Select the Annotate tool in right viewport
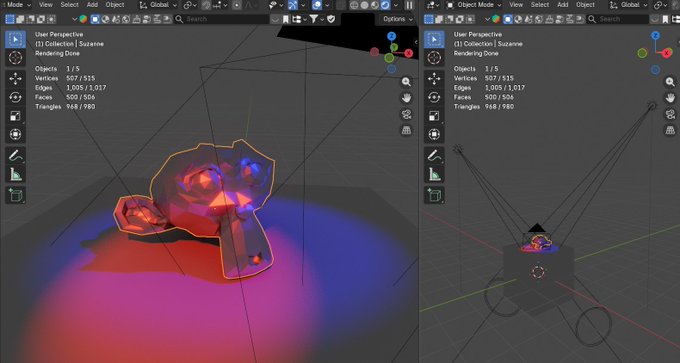 [x=434, y=155]
